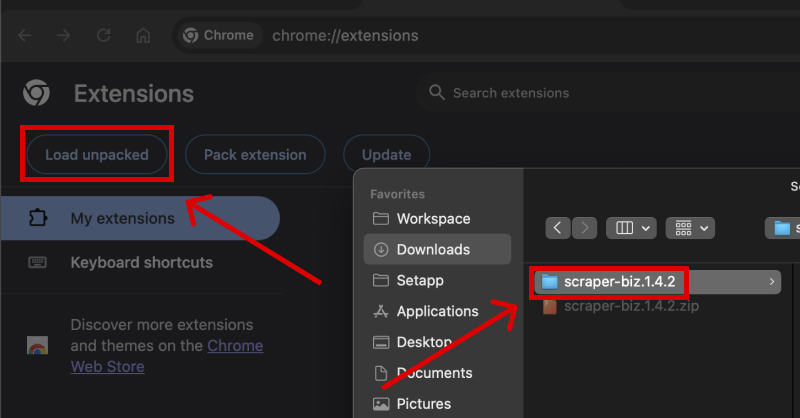The height and width of the screenshot is (418, 800).
Task: Click the search magnifier icon
Action: pyautogui.click(x=437, y=92)
